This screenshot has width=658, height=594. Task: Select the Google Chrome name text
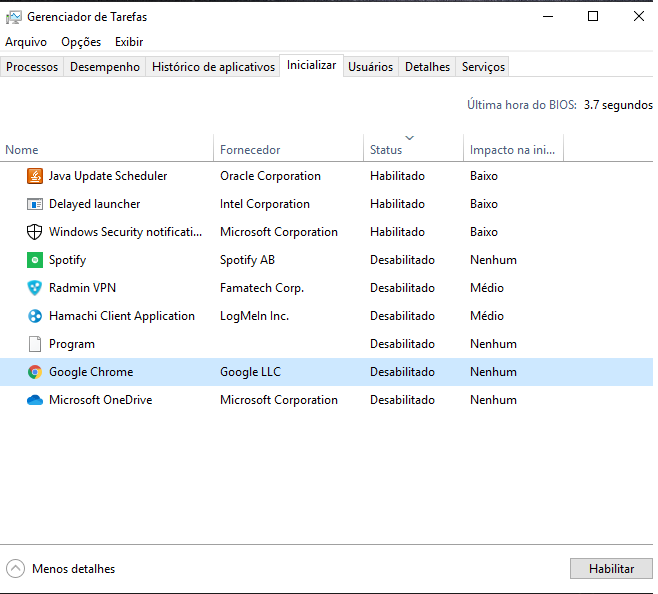point(91,372)
